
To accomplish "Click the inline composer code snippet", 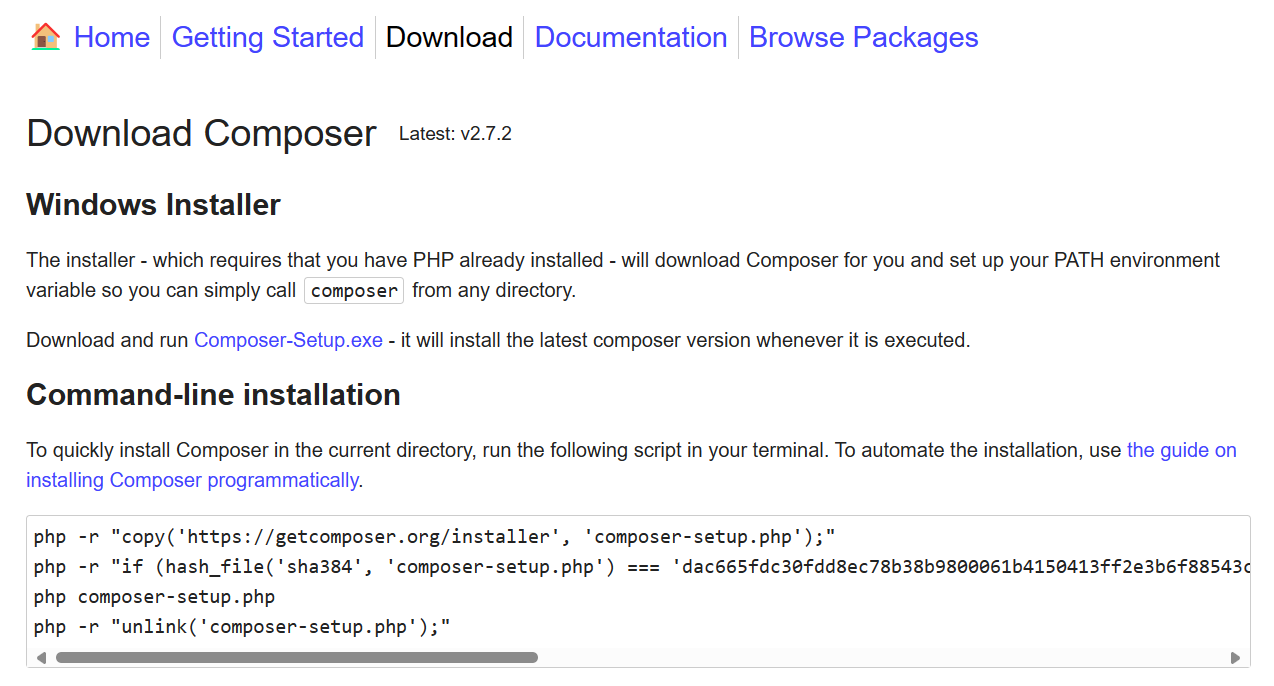I will pos(353,290).
